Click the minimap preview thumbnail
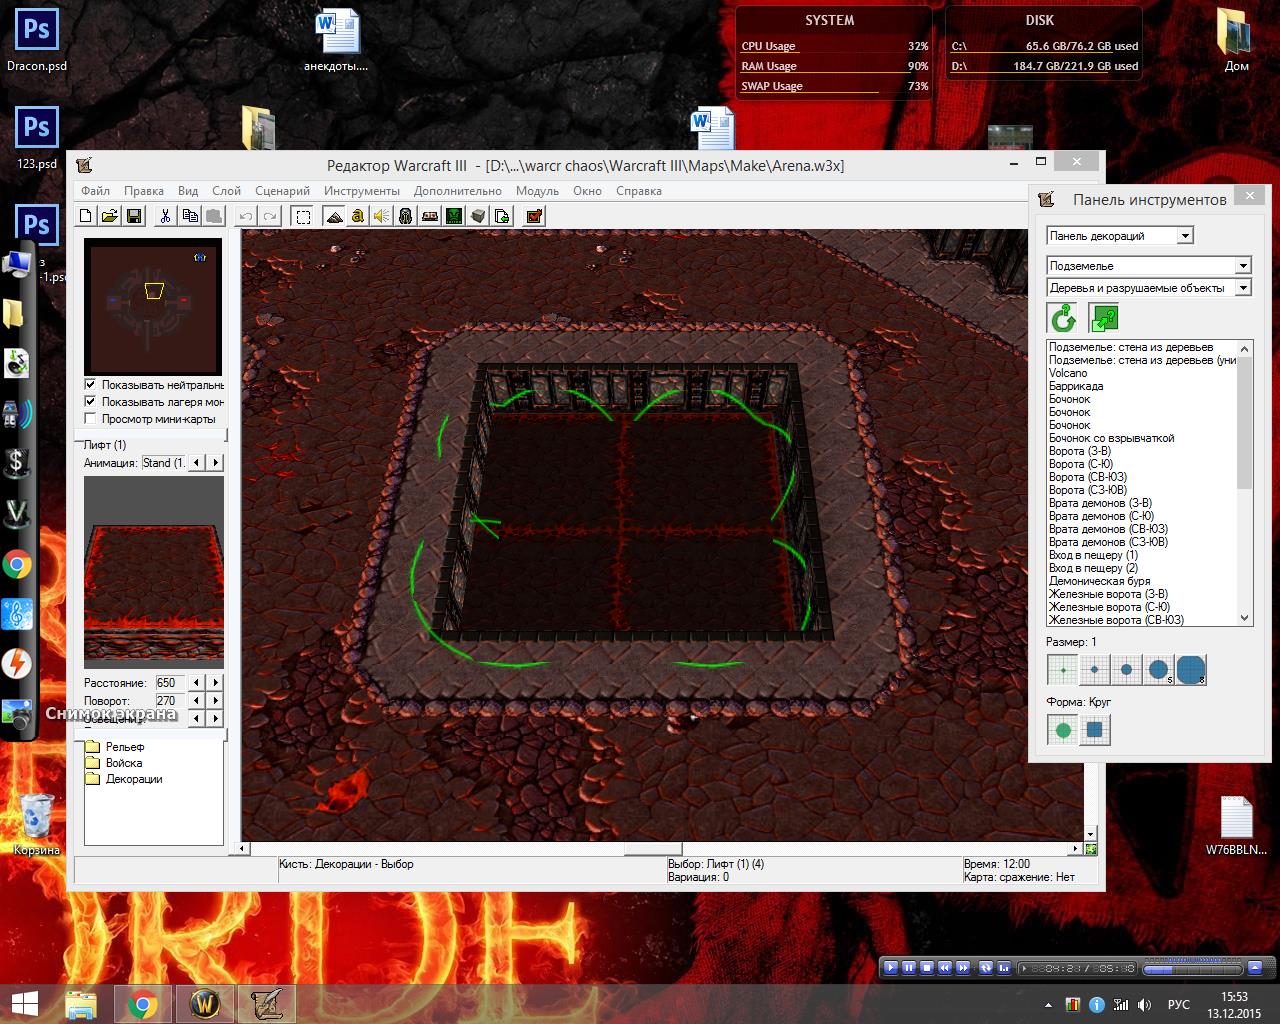This screenshot has height=1024, width=1280. pos(152,306)
